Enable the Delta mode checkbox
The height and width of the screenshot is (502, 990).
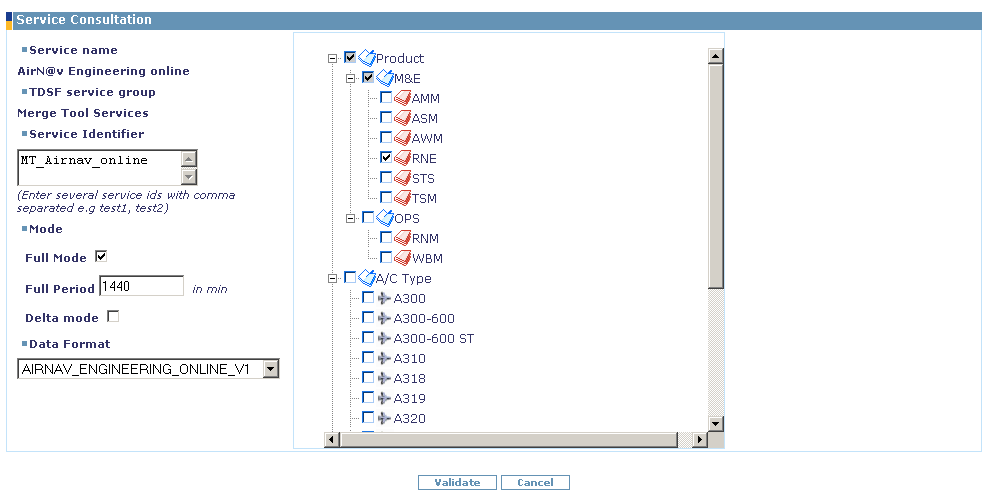coord(113,316)
